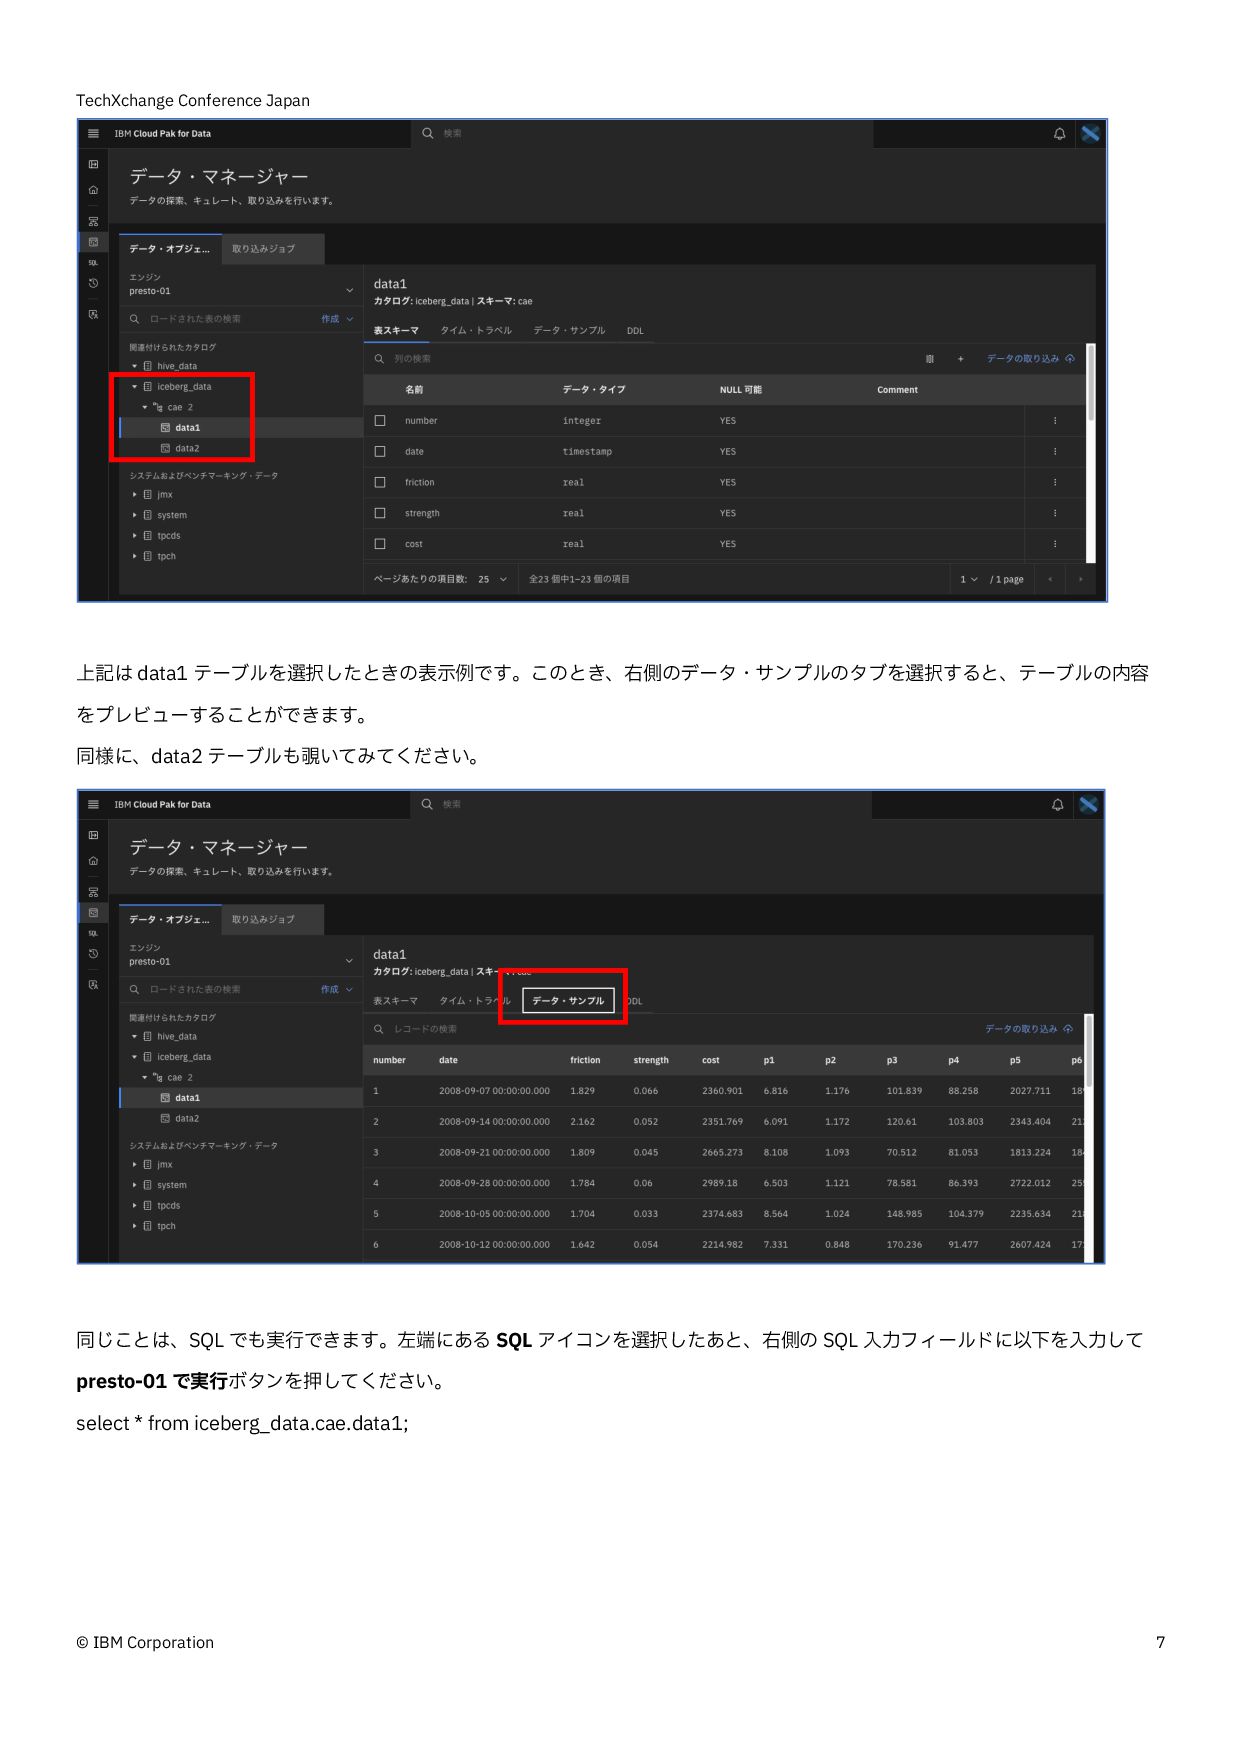
Task: Open the user avatar in the upper screenshot
Action: [1090, 133]
